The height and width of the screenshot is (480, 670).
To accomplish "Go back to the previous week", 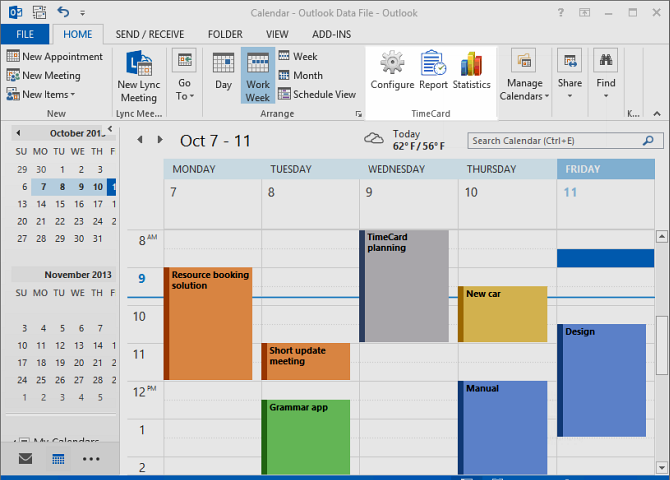I will [140, 139].
